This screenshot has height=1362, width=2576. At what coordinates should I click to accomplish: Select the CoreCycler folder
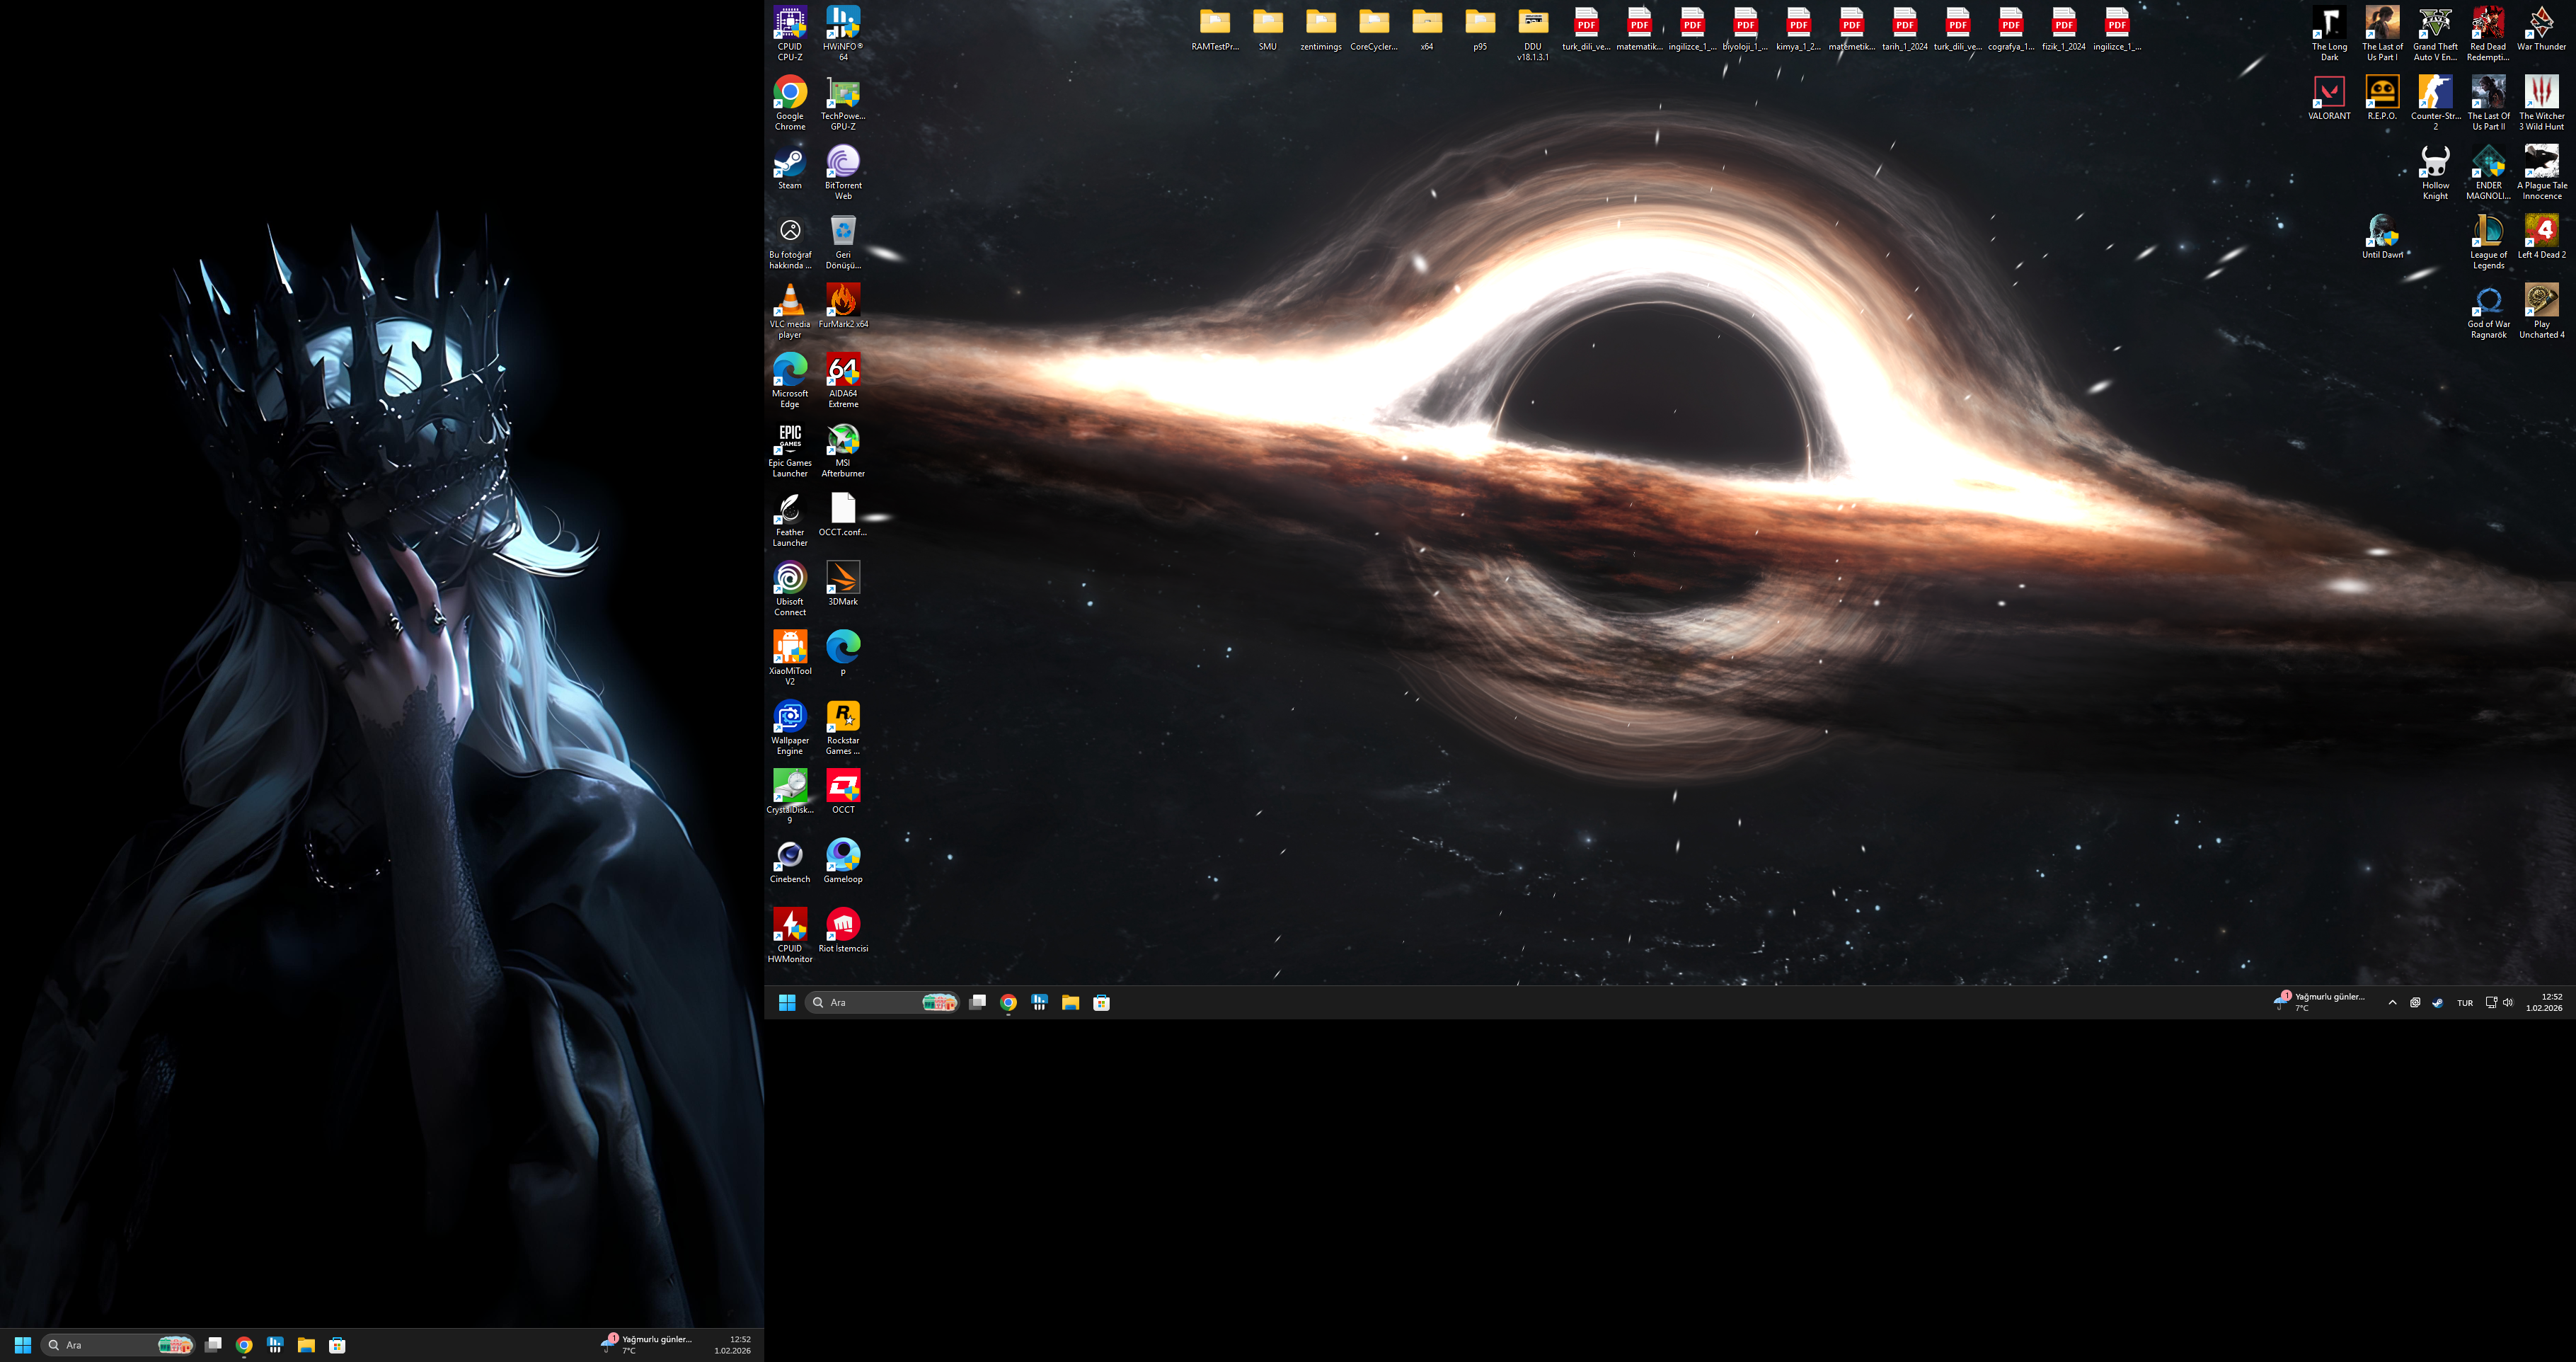point(1374,29)
